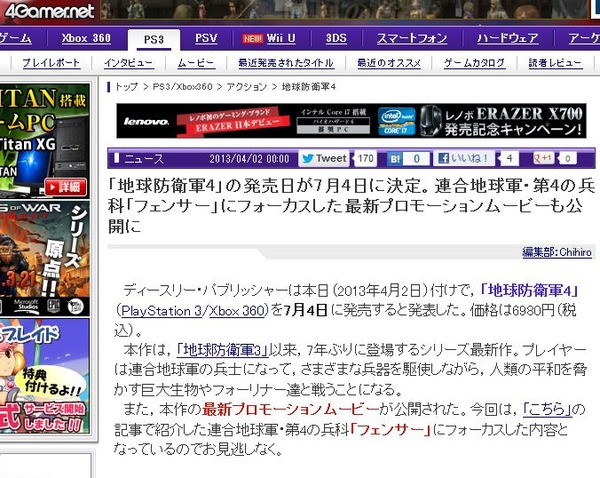The image size is (600, 478).
Task: Open the 「地球防衛軍4」 link in article
Action: (529, 290)
